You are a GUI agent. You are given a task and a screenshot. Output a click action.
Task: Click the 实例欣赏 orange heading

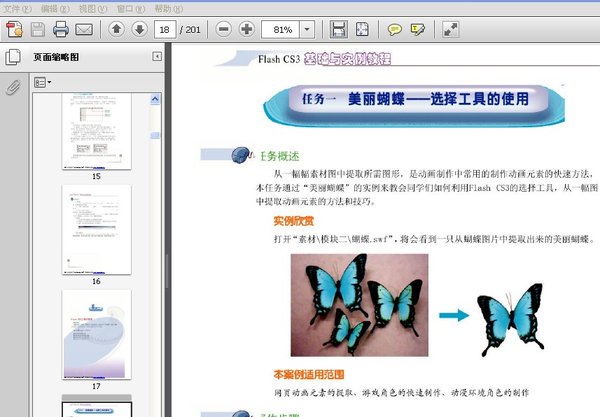[294, 221]
